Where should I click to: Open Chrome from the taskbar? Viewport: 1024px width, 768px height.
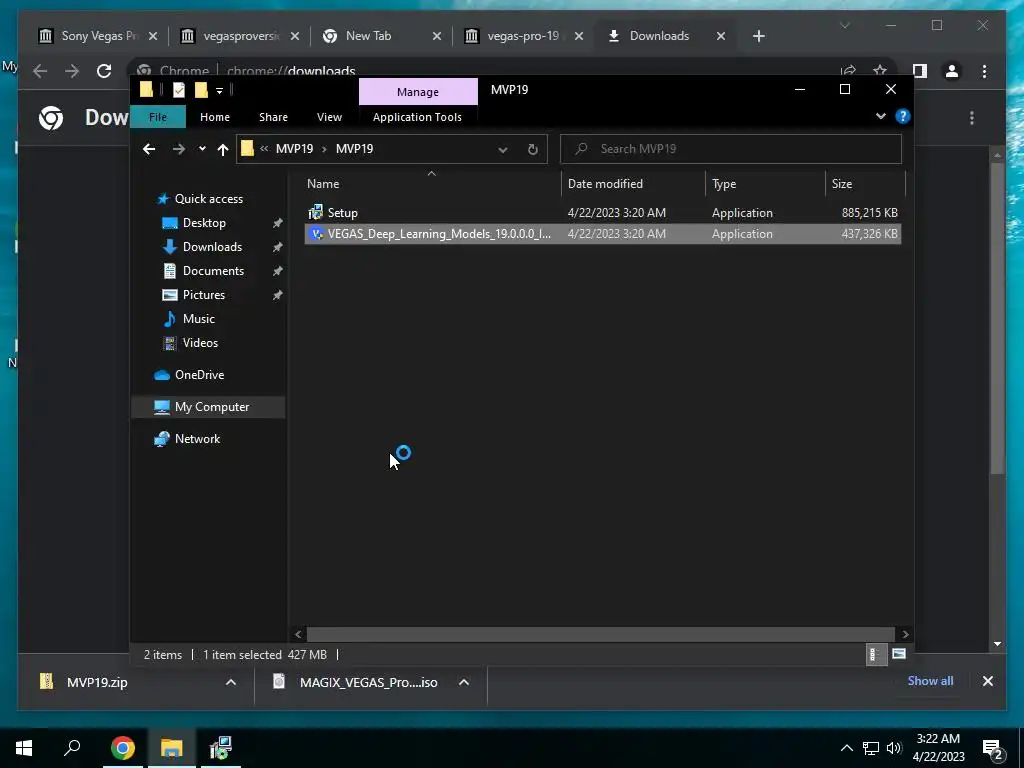[122, 747]
